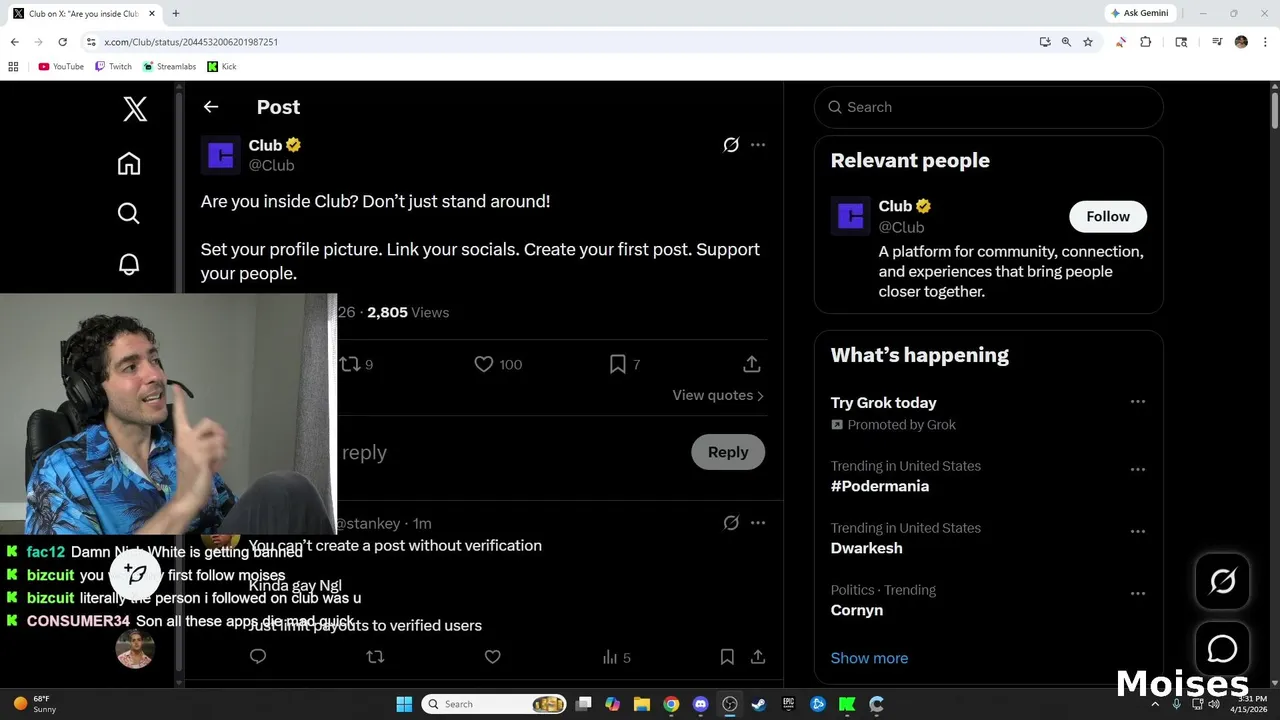Open Windows Start menu
Image resolution: width=1280 pixels, height=720 pixels.
404,704
